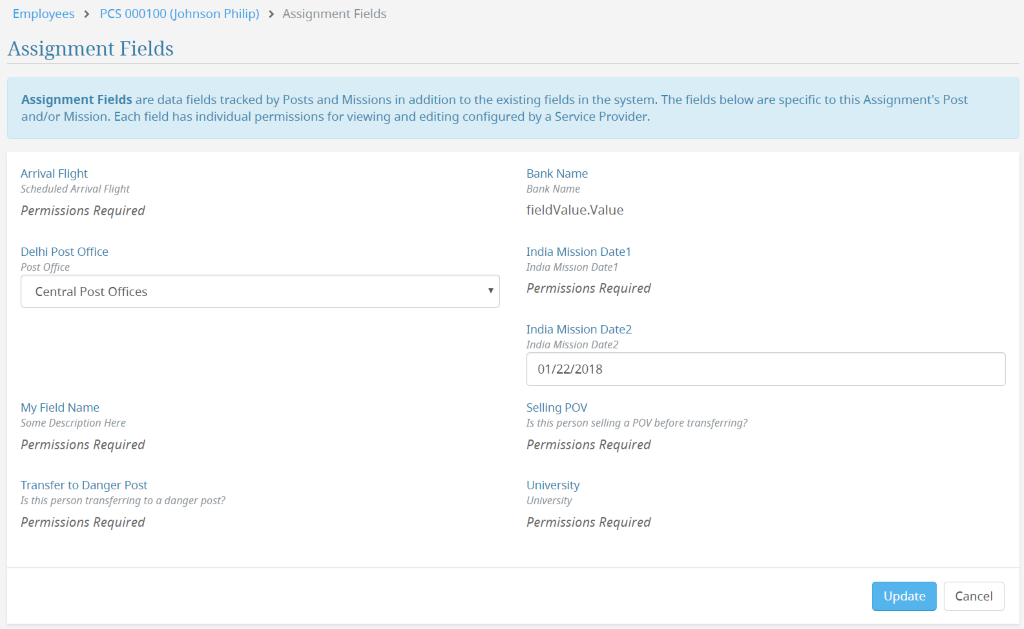
Task: Select the fieldValue.Value text
Action: tap(575, 210)
